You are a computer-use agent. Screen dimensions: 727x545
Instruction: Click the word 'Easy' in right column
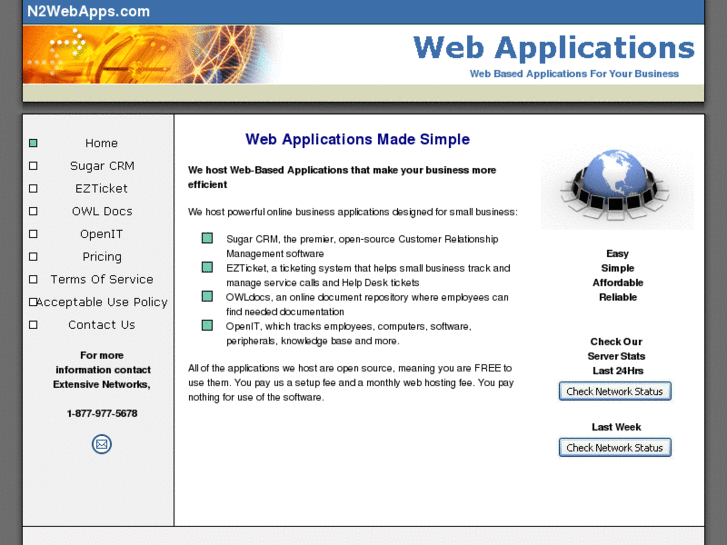(618, 254)
